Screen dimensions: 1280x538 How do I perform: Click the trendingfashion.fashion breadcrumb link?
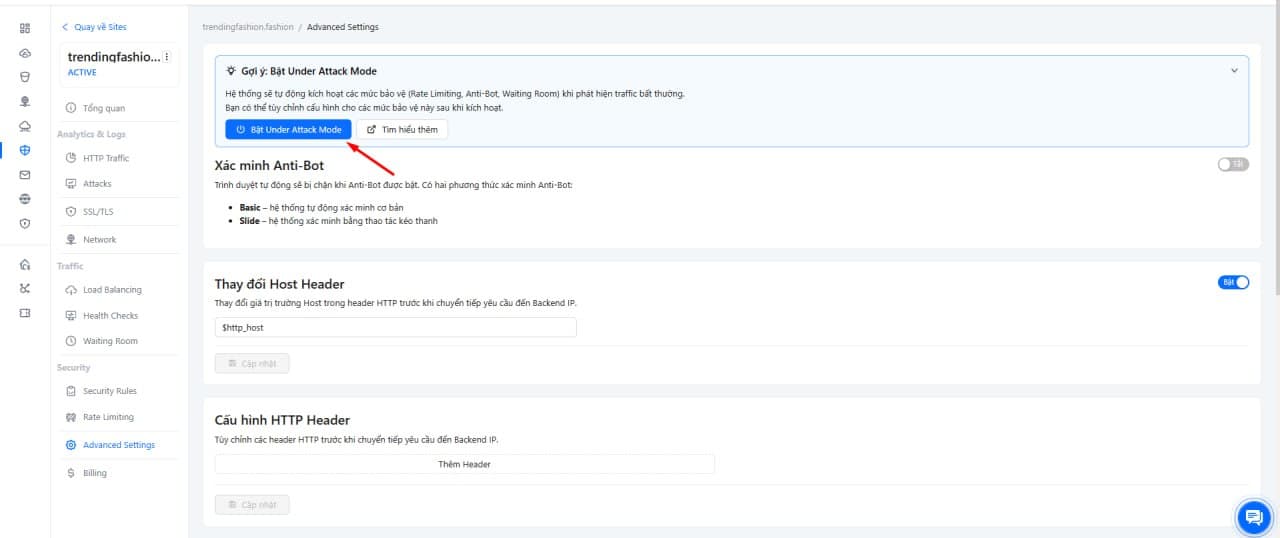pyautogui.click(x=246, y=27)
